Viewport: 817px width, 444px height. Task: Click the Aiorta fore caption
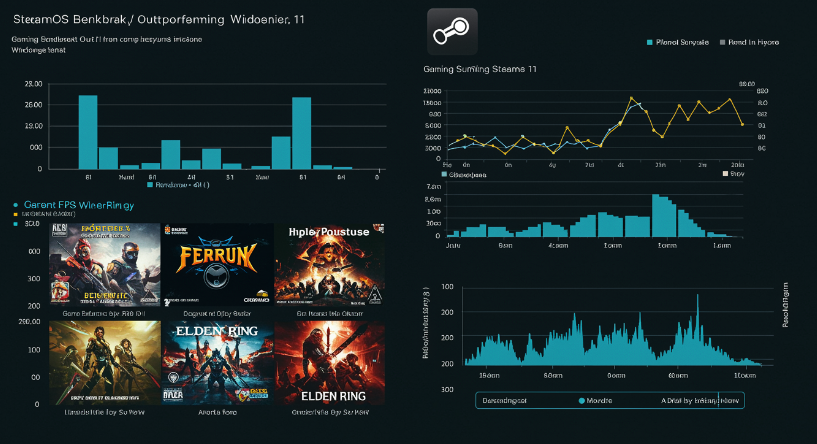coord(217,412)
